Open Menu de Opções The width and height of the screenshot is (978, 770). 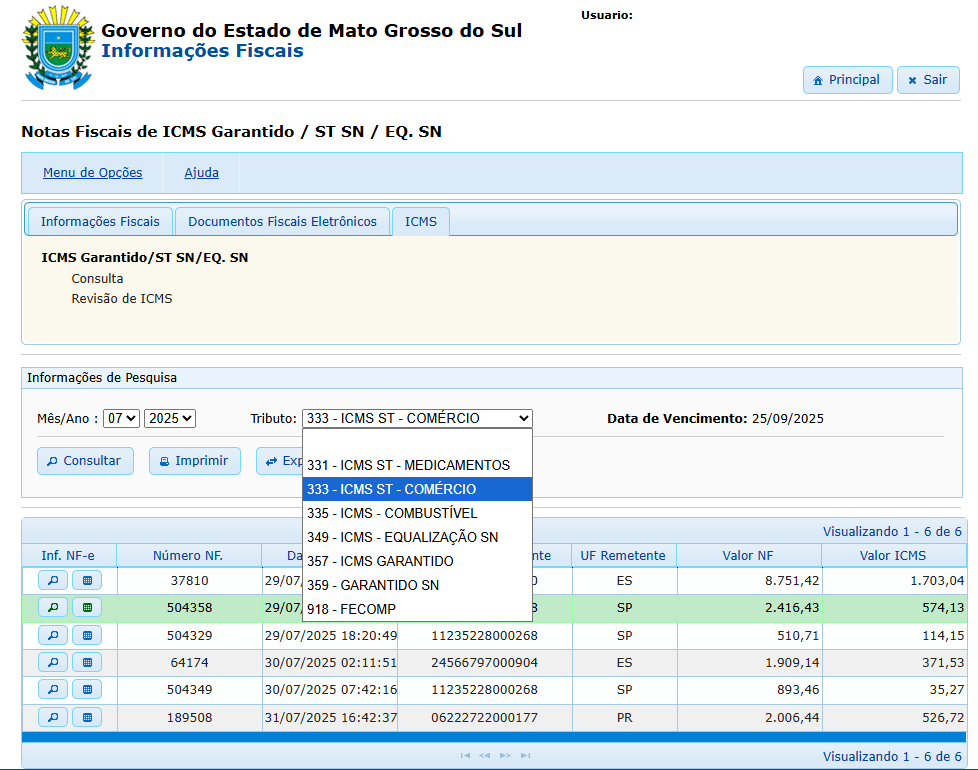(92, 173)
